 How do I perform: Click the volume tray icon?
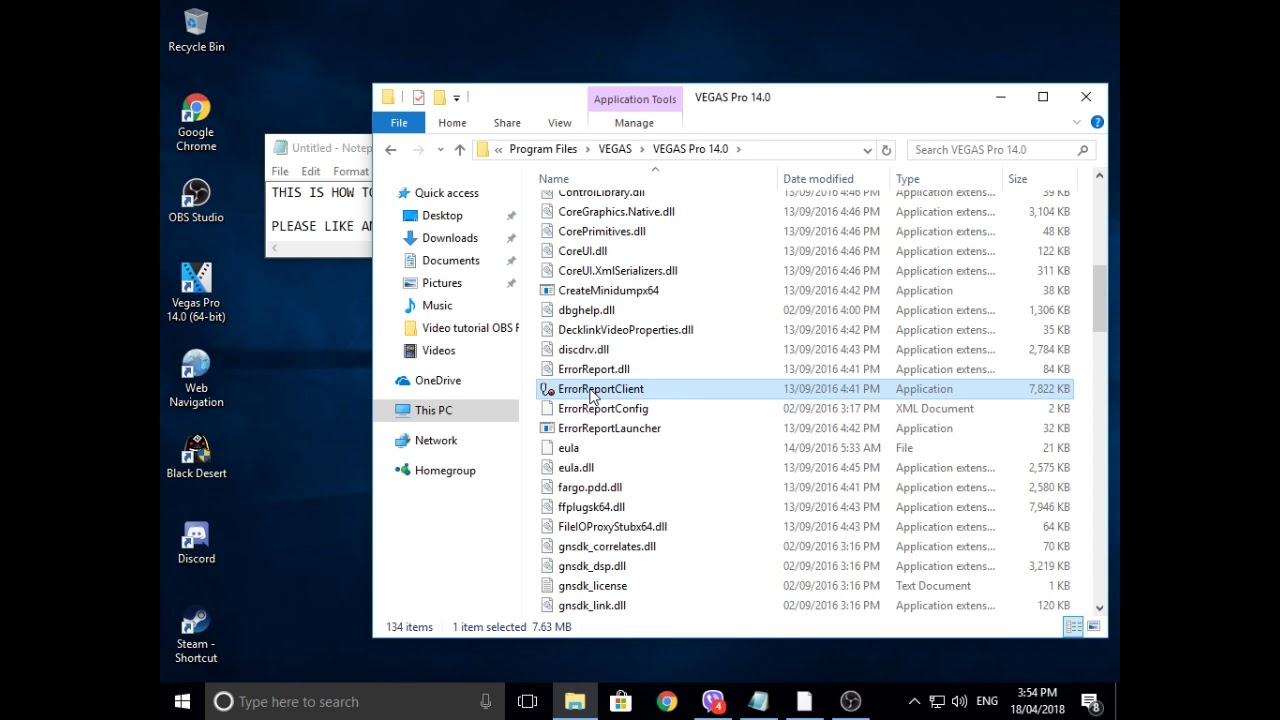tap(960, 702)
